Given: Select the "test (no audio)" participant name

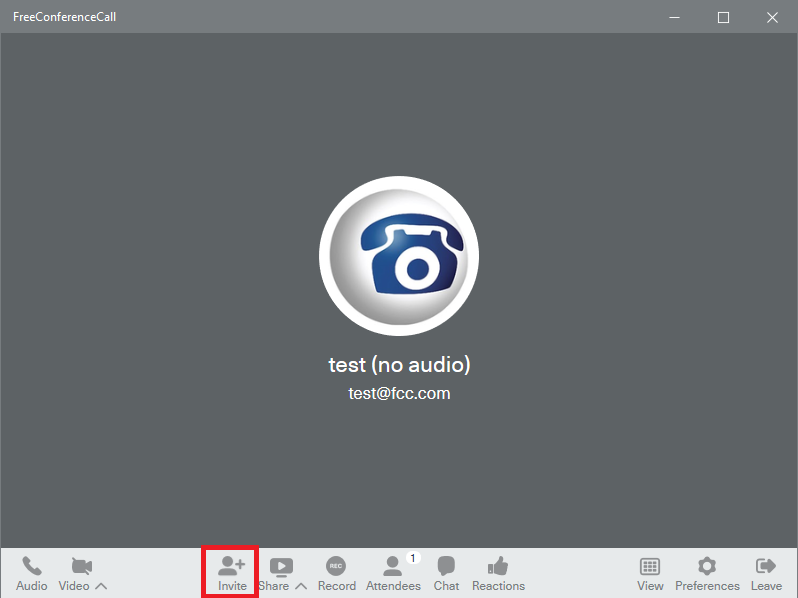Looking at the screenshot, I should [399, 364].
